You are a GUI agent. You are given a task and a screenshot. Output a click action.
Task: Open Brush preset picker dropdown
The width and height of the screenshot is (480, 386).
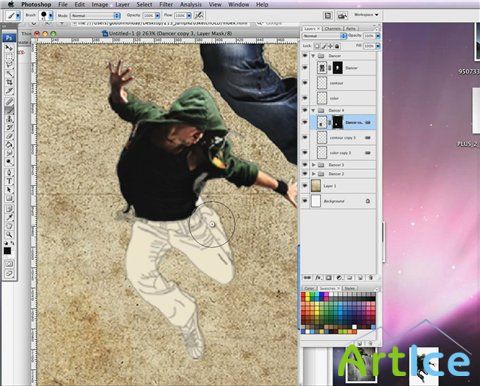51,15
